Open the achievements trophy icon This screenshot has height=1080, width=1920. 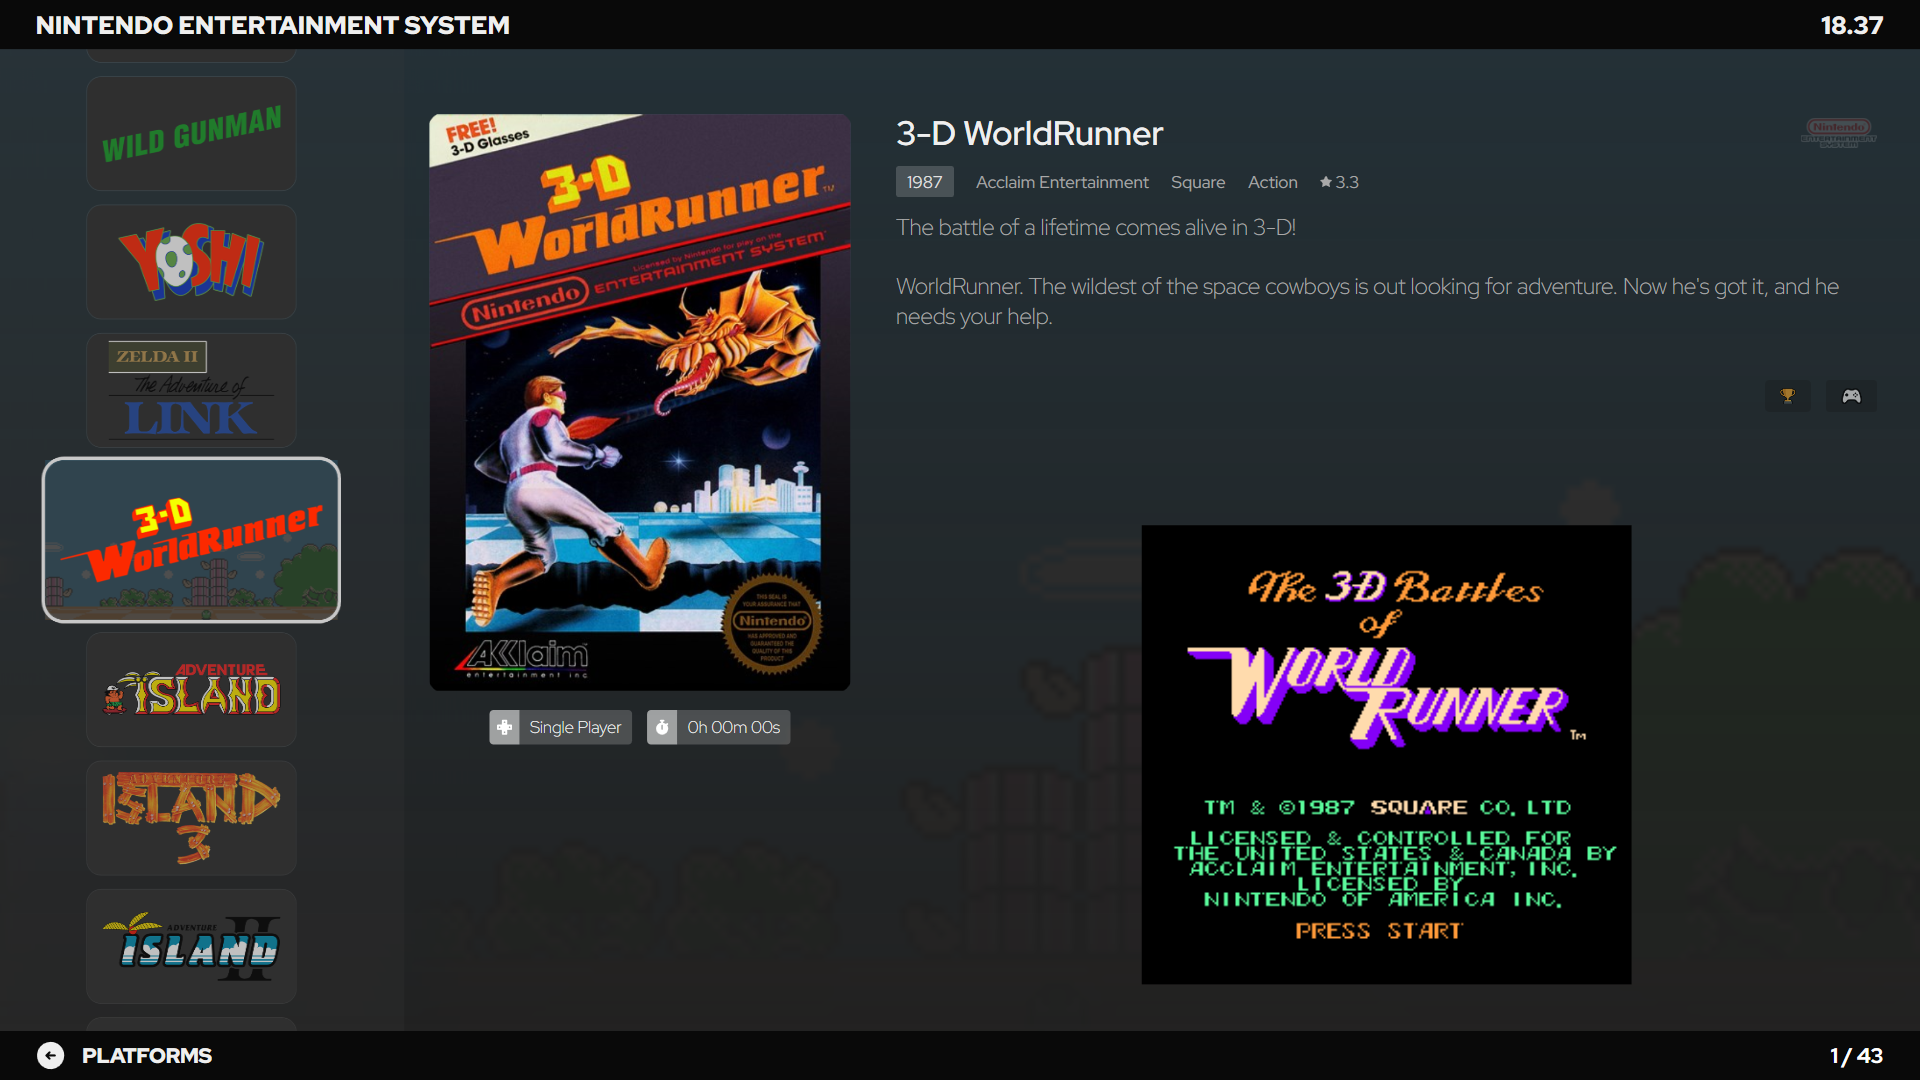(x=1788, y=396)
